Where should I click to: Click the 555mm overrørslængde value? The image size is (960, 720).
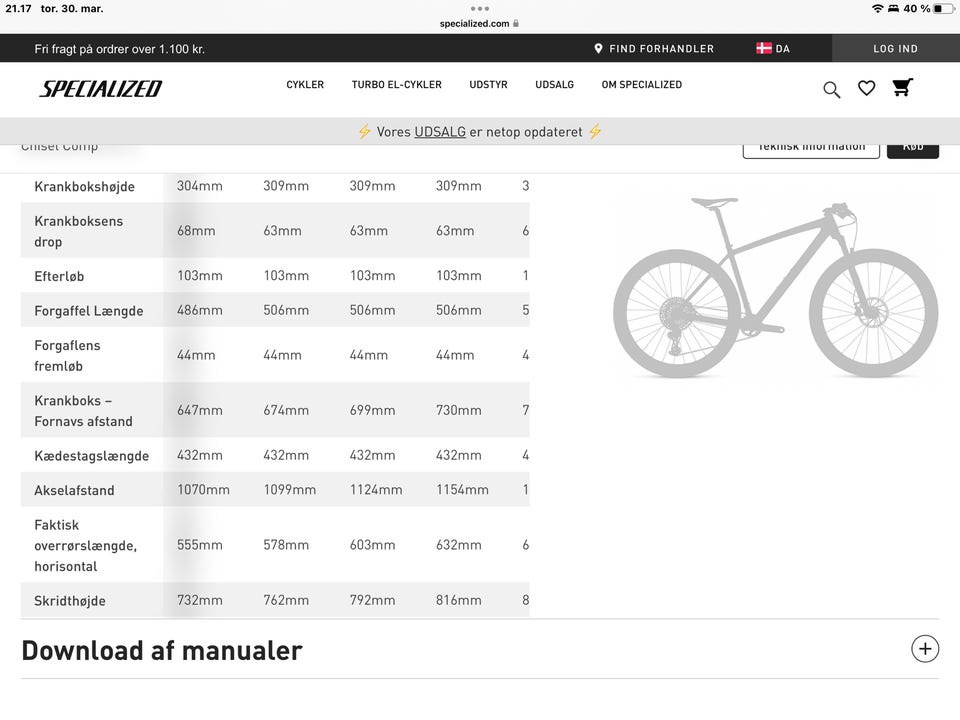pyautogui.click(x=200, y=545)
